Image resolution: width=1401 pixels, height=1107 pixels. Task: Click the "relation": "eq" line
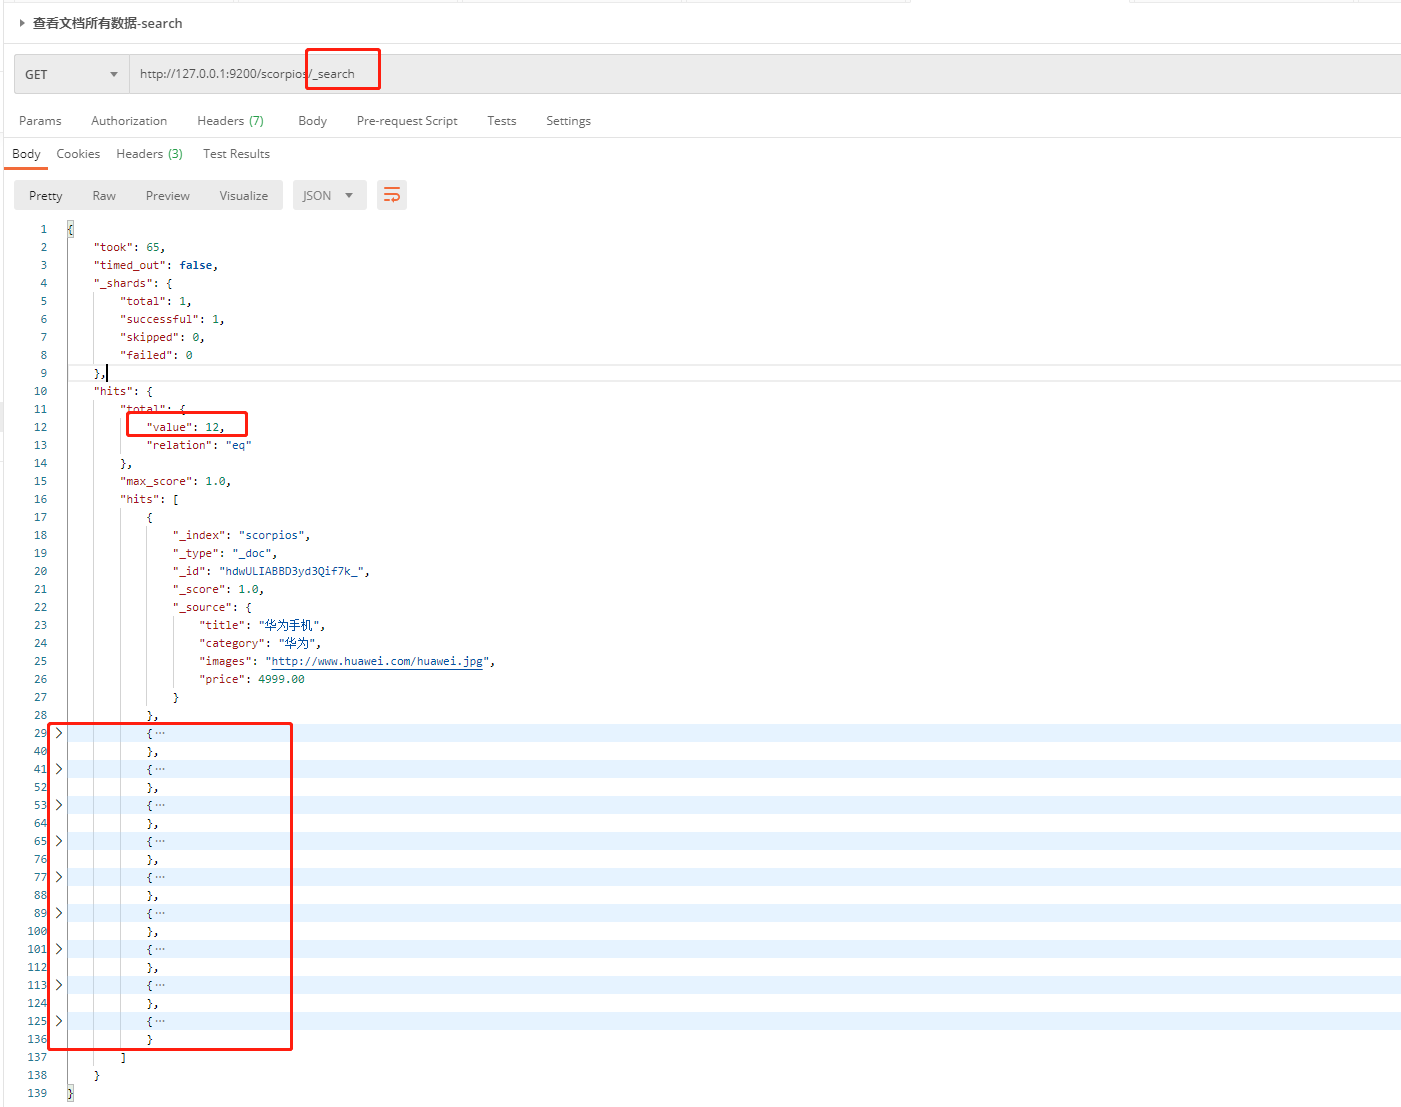[198, 445]
